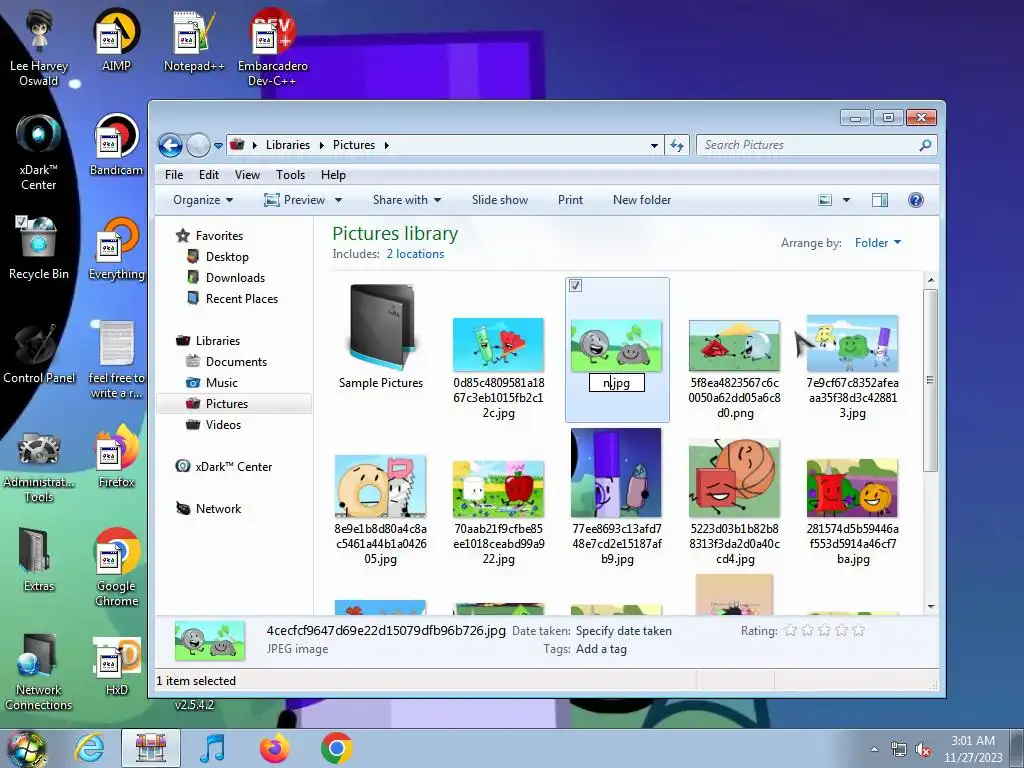Screen dimensions: 1024x768
Task: Set rating to three stars
Action: 824,630
